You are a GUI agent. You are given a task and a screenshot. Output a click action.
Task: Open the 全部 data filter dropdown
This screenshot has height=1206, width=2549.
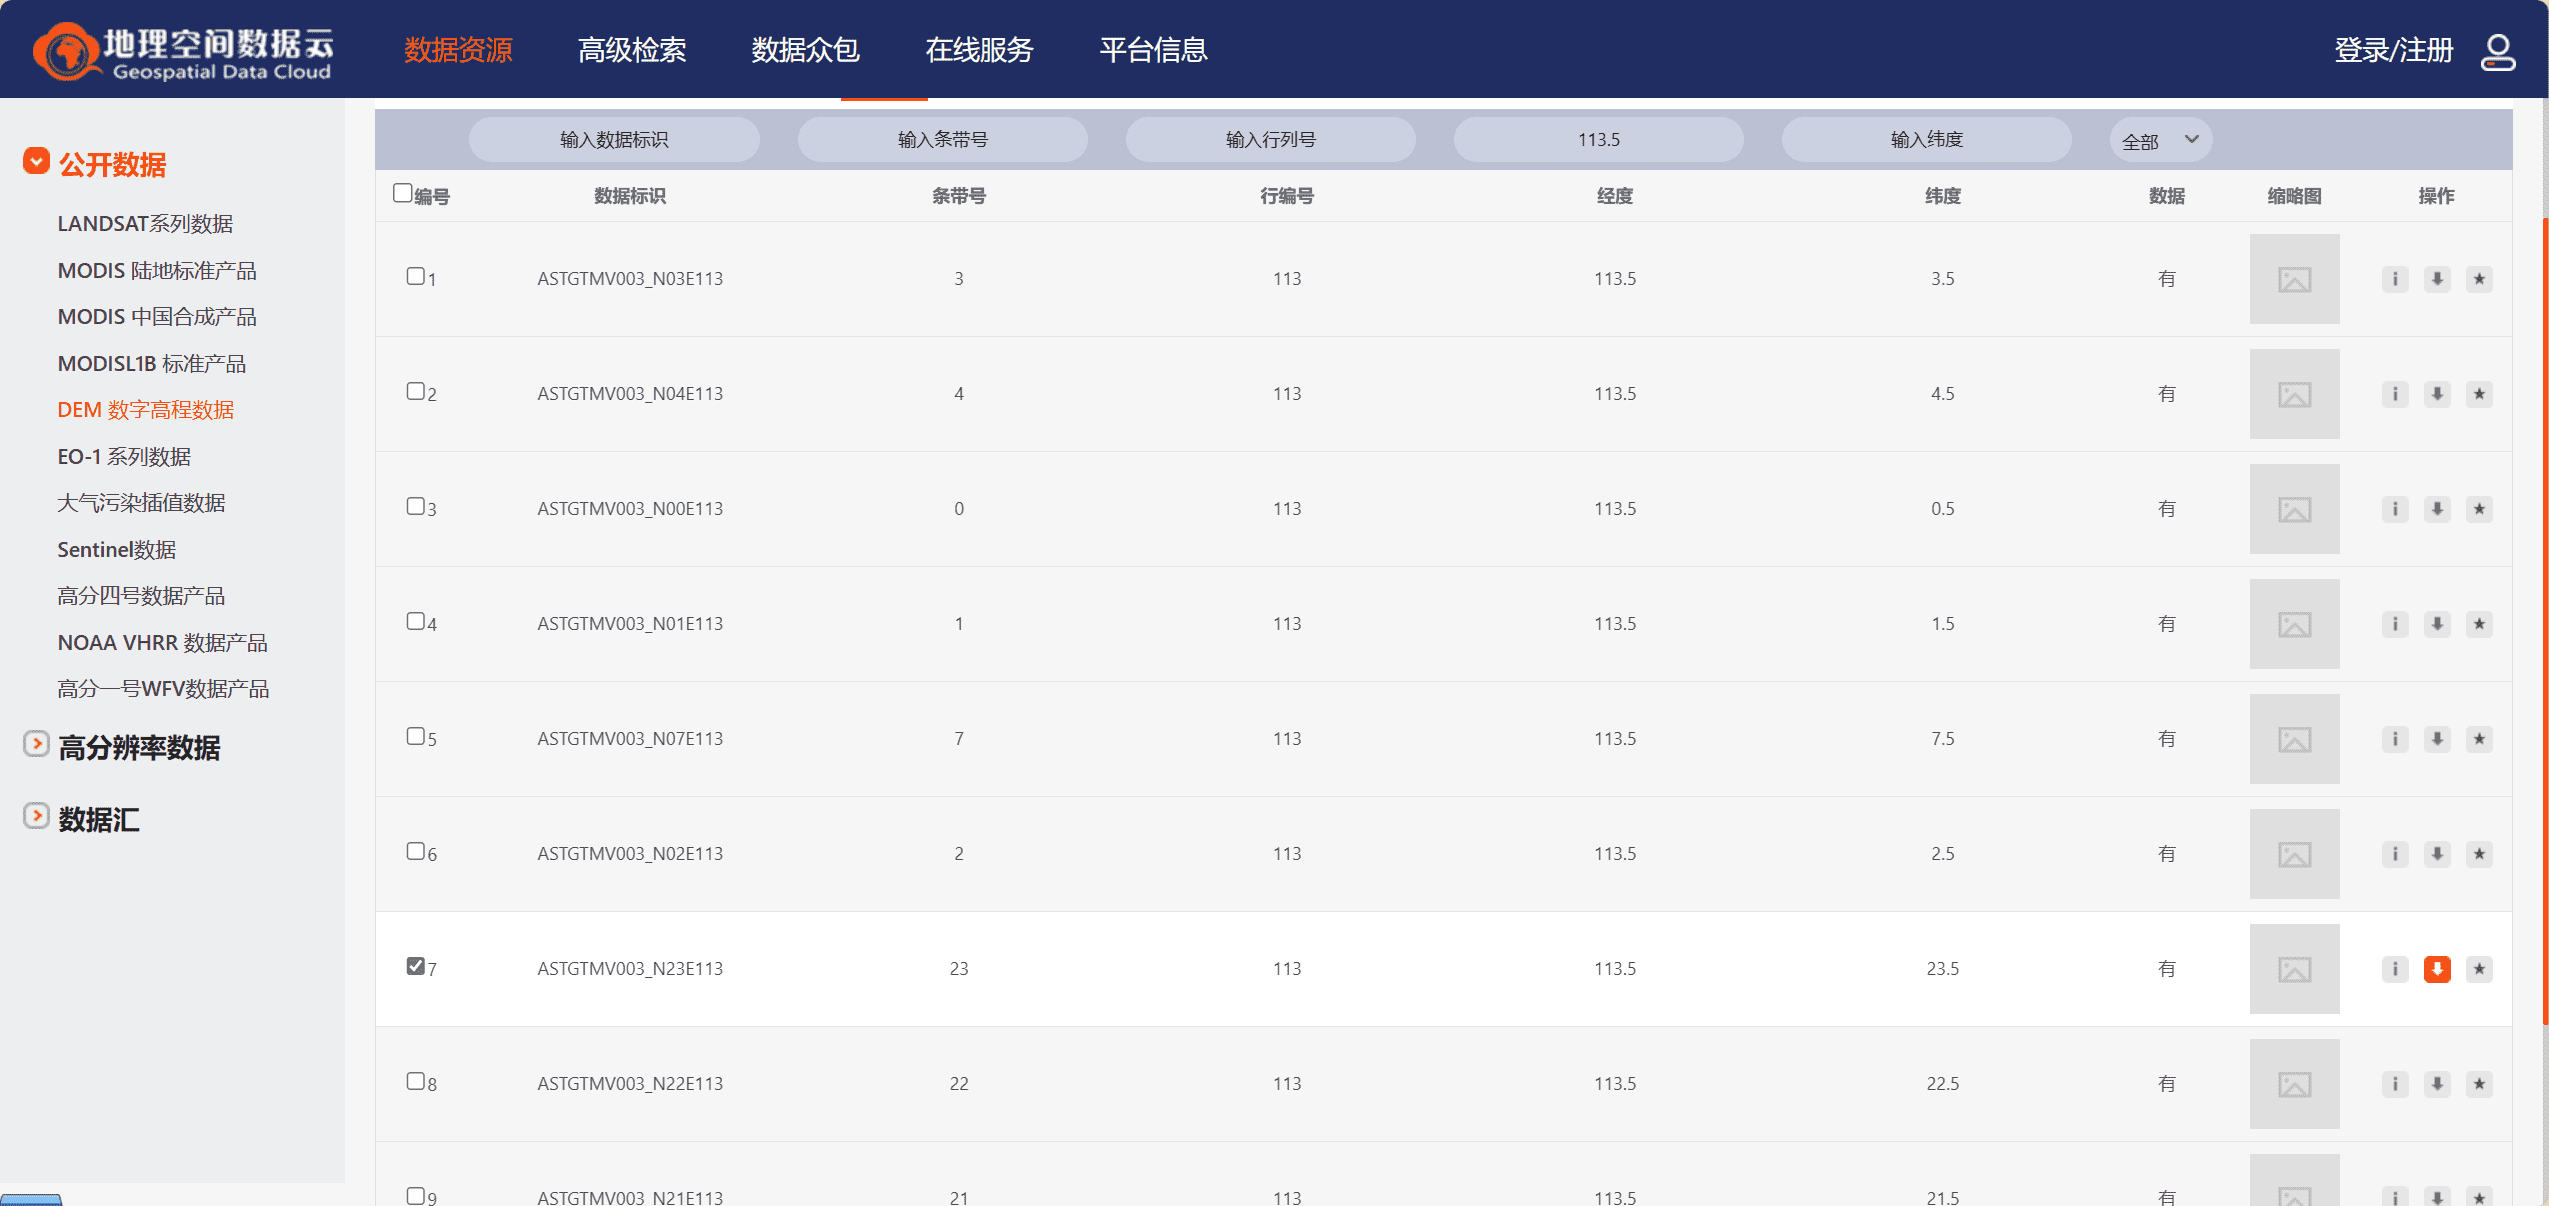(2160, 140)
